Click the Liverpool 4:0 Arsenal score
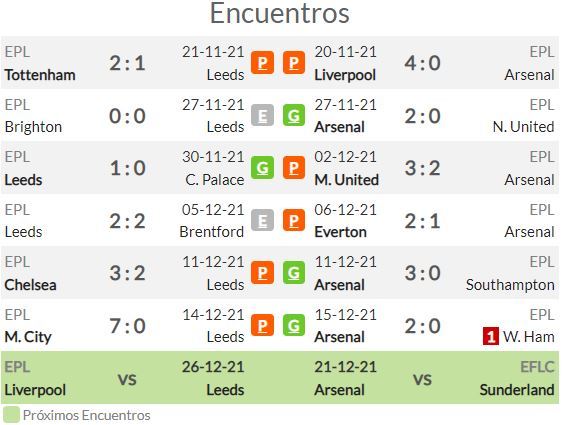Viewport: 562px width, 425px height. pos(423,63)
